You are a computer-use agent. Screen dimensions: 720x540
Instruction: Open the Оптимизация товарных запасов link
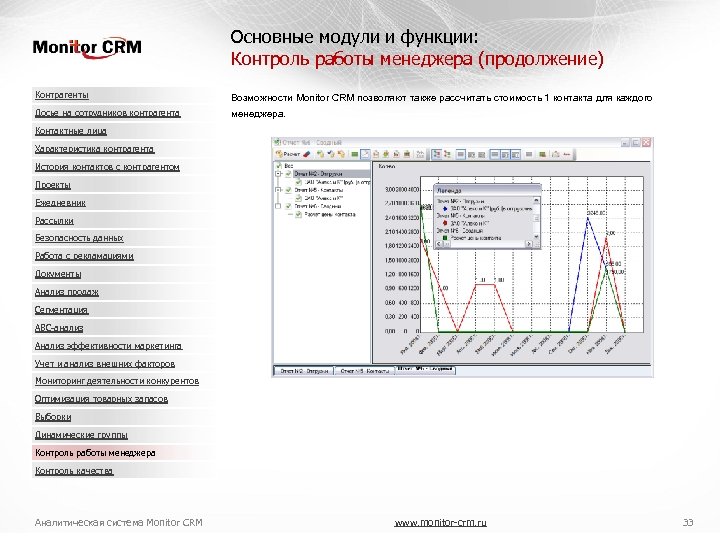(101, 399)
